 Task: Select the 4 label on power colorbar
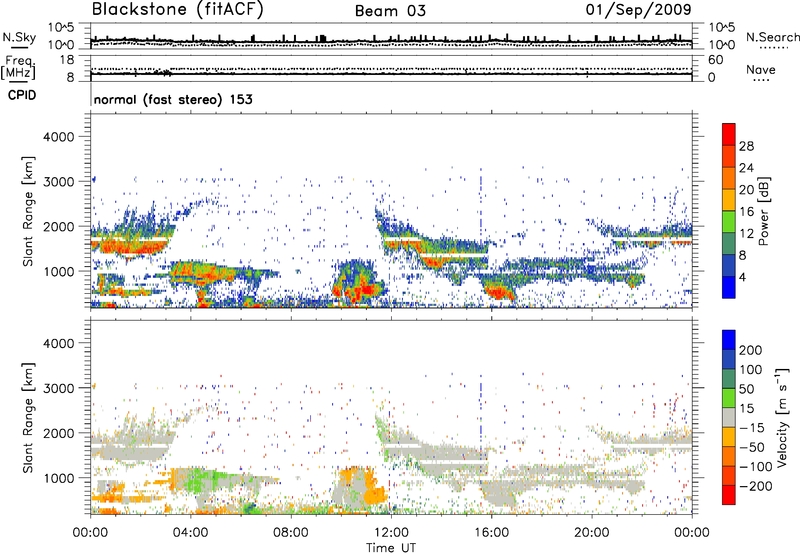pyautogui.click(x=742, y=277)
